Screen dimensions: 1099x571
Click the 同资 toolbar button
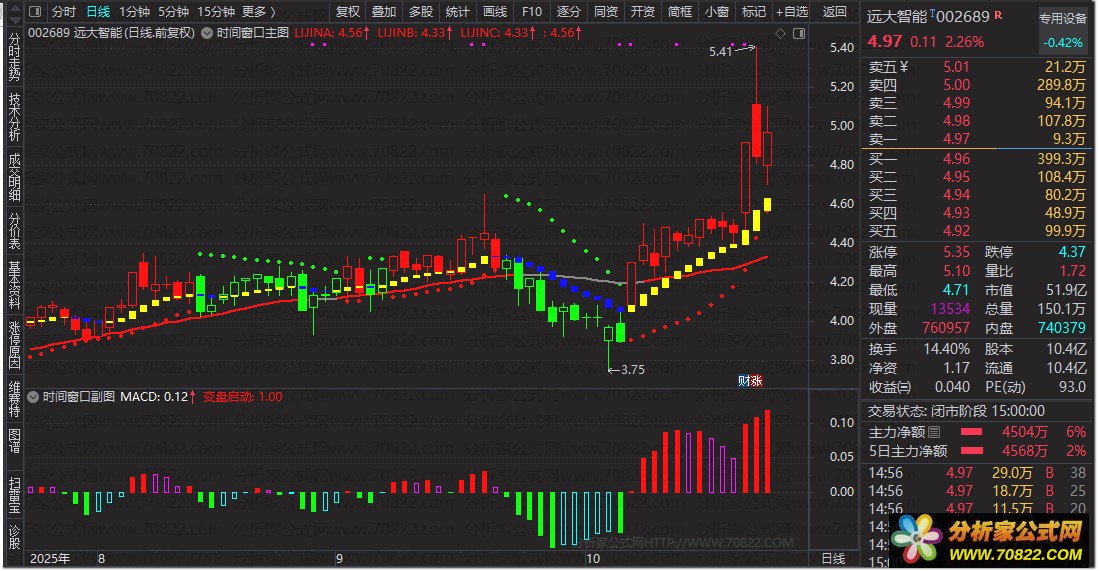(606, 12)
